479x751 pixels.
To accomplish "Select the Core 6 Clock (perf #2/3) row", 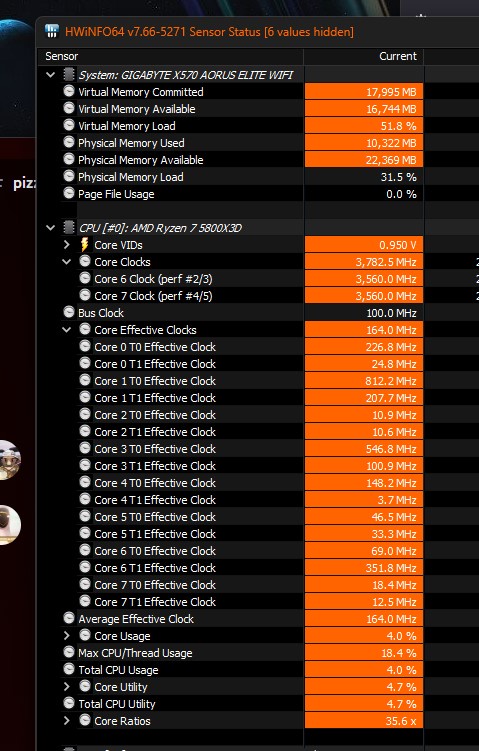I will click(153, 279).
